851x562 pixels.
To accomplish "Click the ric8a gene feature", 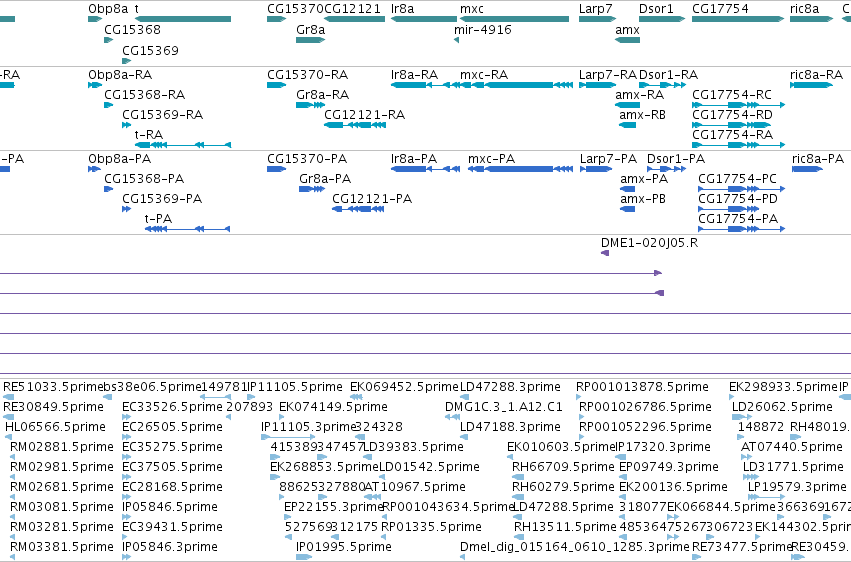I will pyautogui.click(x=811, y=19).
